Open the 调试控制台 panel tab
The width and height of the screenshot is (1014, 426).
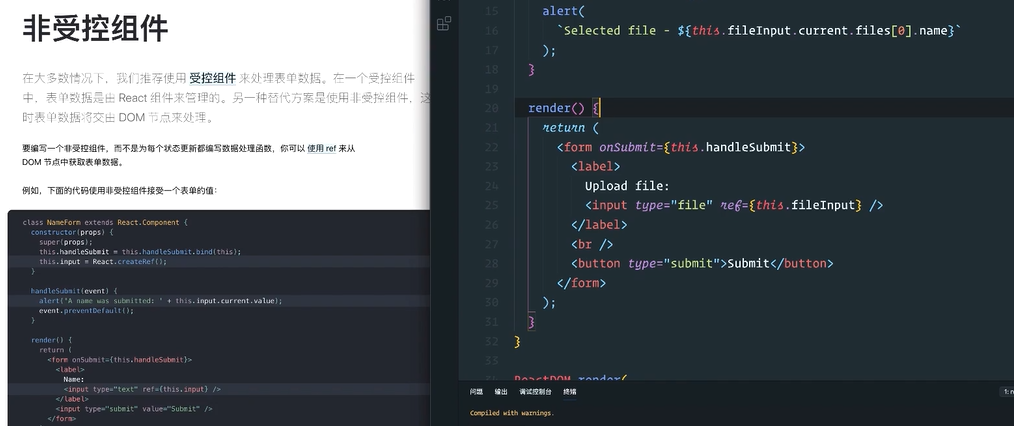pos(535,392)
